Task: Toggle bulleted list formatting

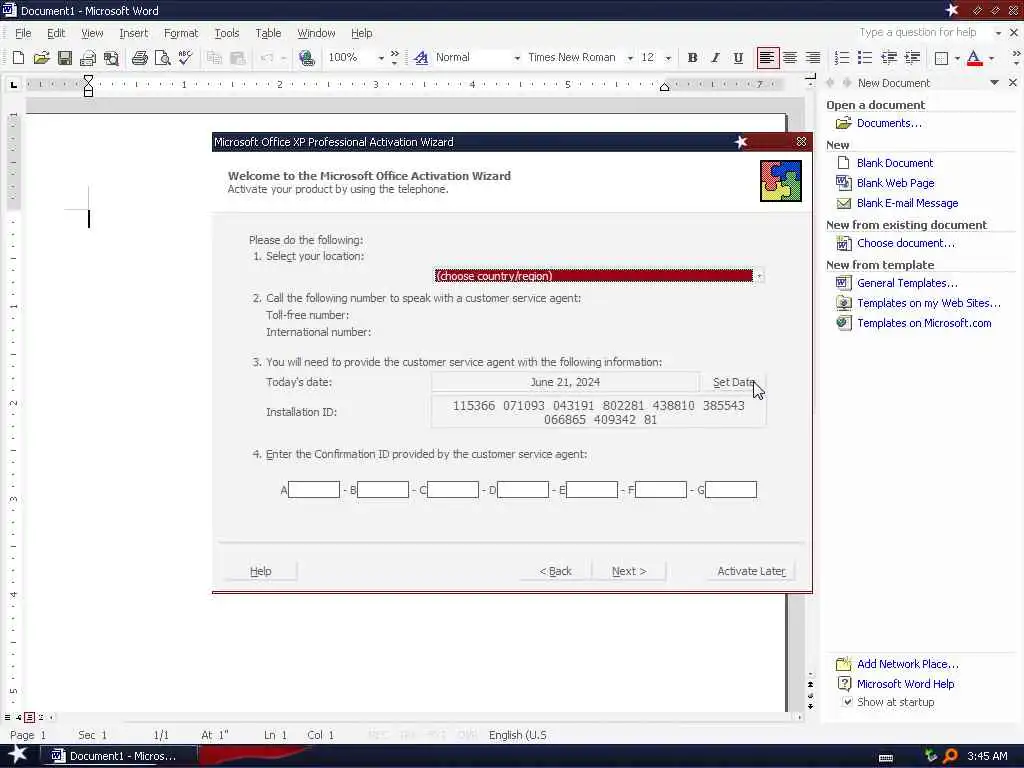Action: (x=865, y=58)
